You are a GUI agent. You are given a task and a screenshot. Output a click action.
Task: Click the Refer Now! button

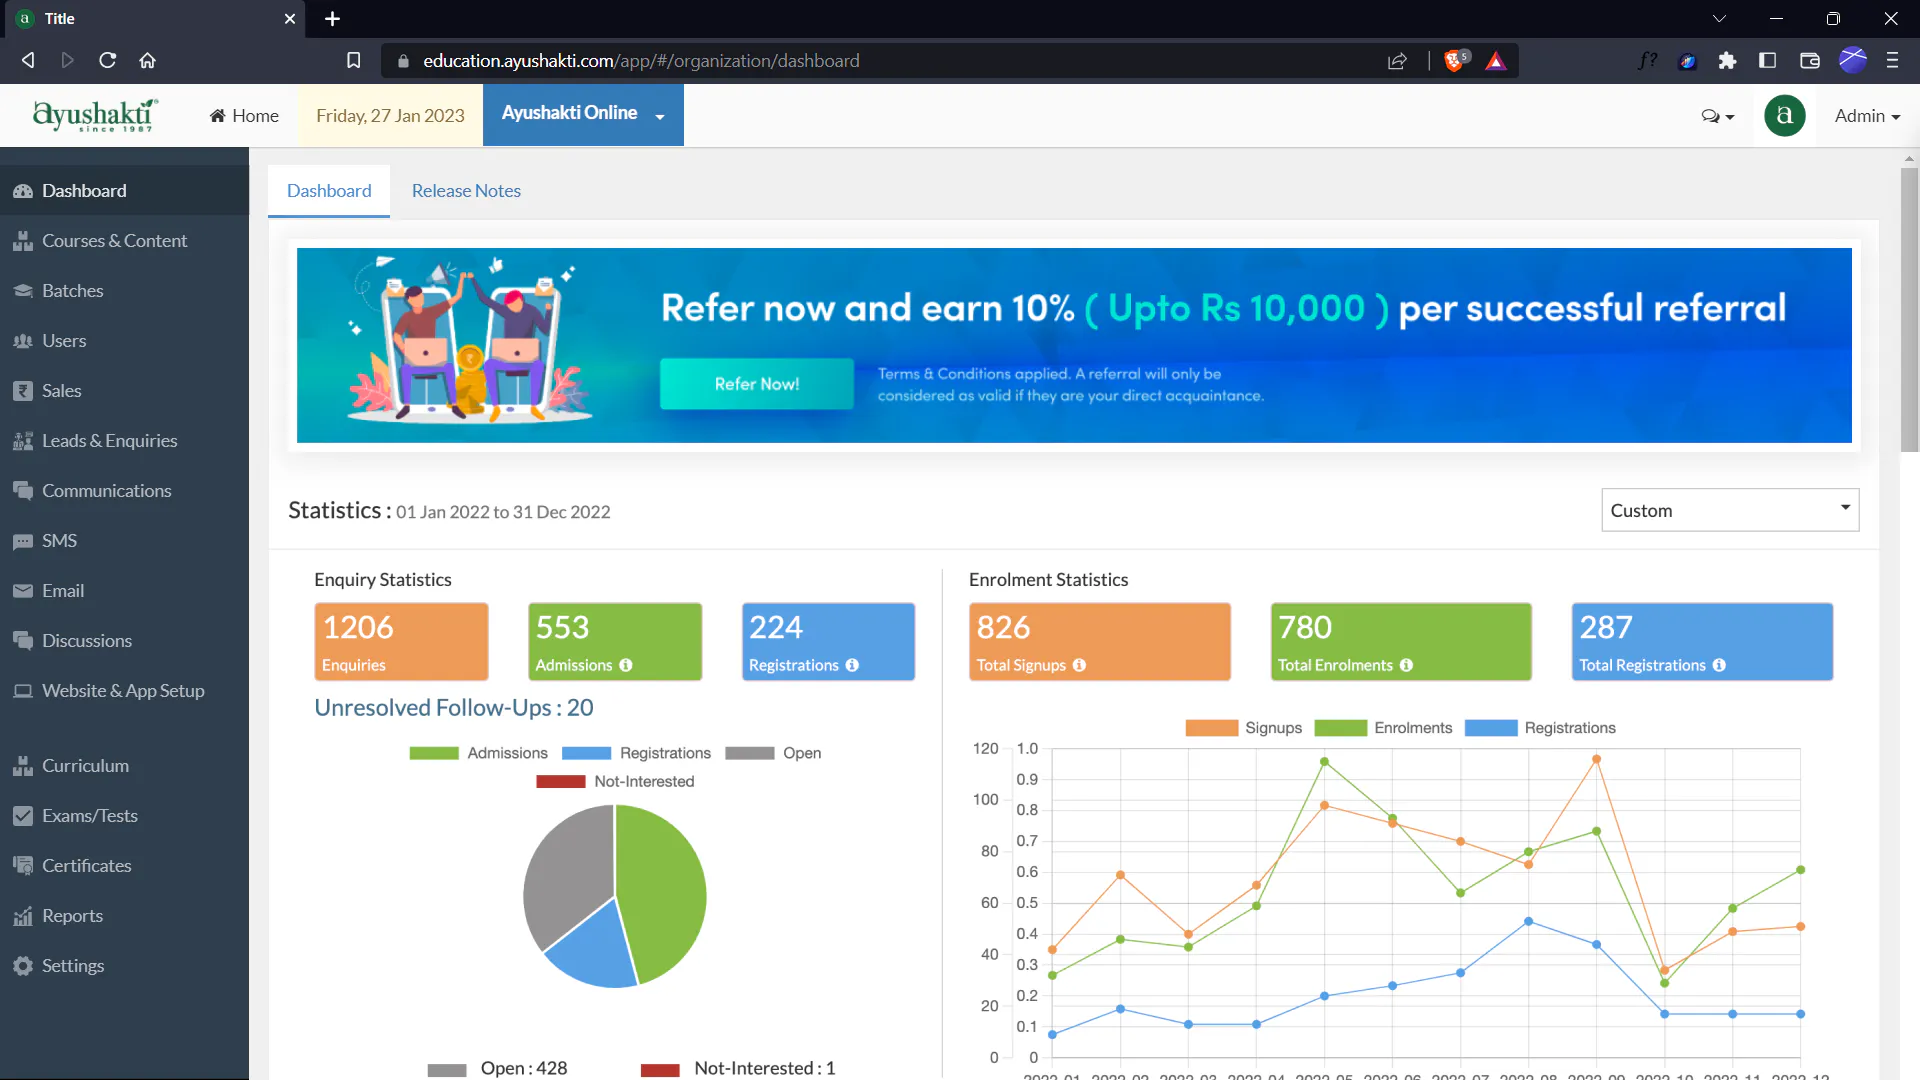756,384
